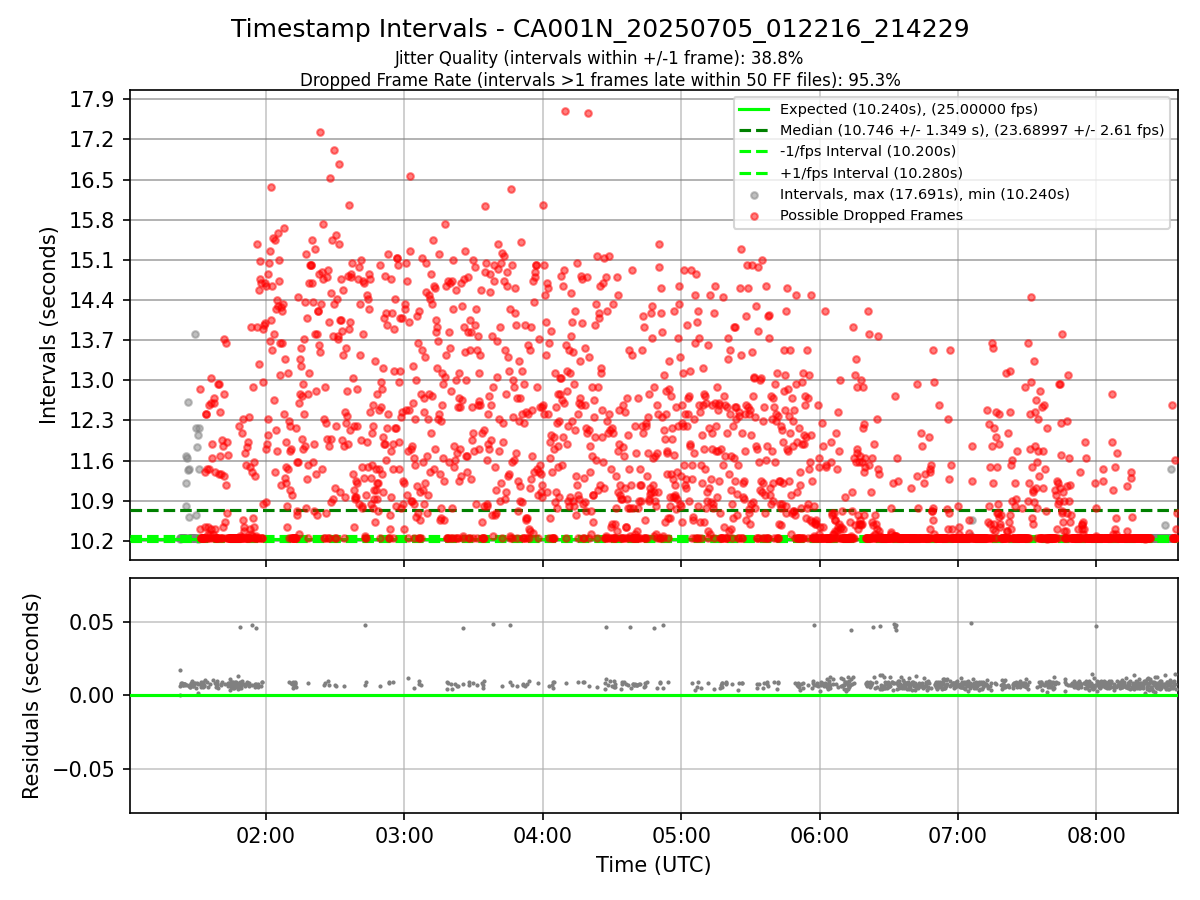Image resolution: width=1200 pixels, height=900 pixels.
Task: Click the "Time (UTC)" x-axis label
Action: click(x=653, y=864)
